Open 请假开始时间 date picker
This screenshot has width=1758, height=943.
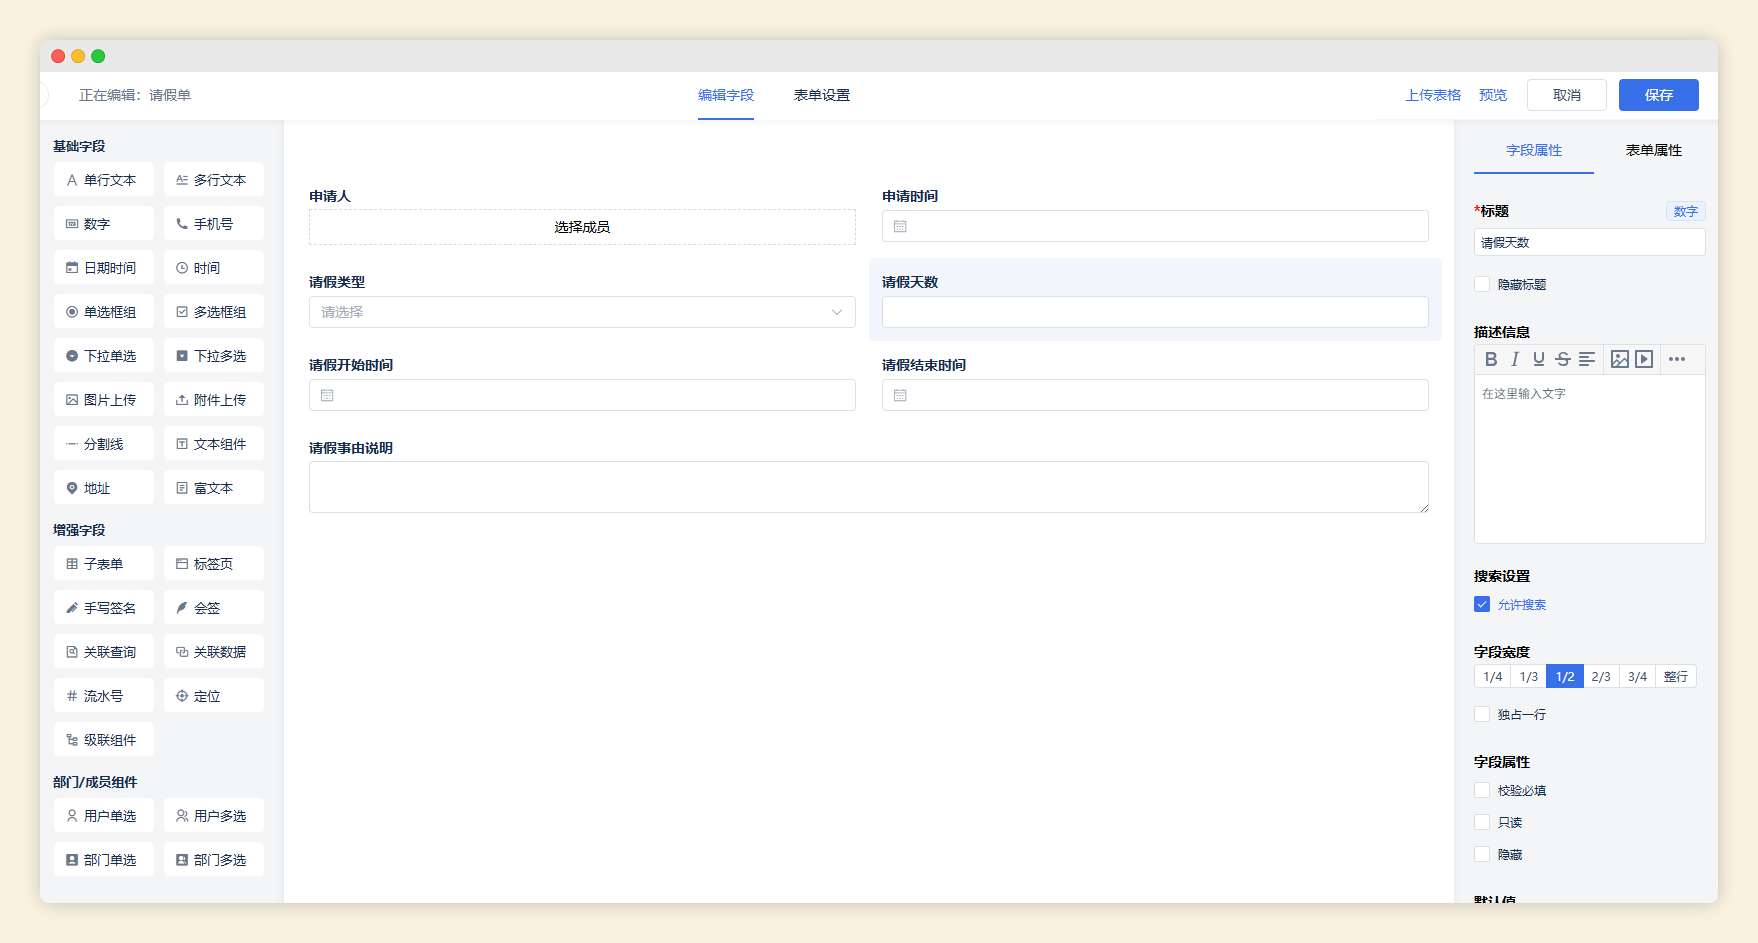pos(582,395)
